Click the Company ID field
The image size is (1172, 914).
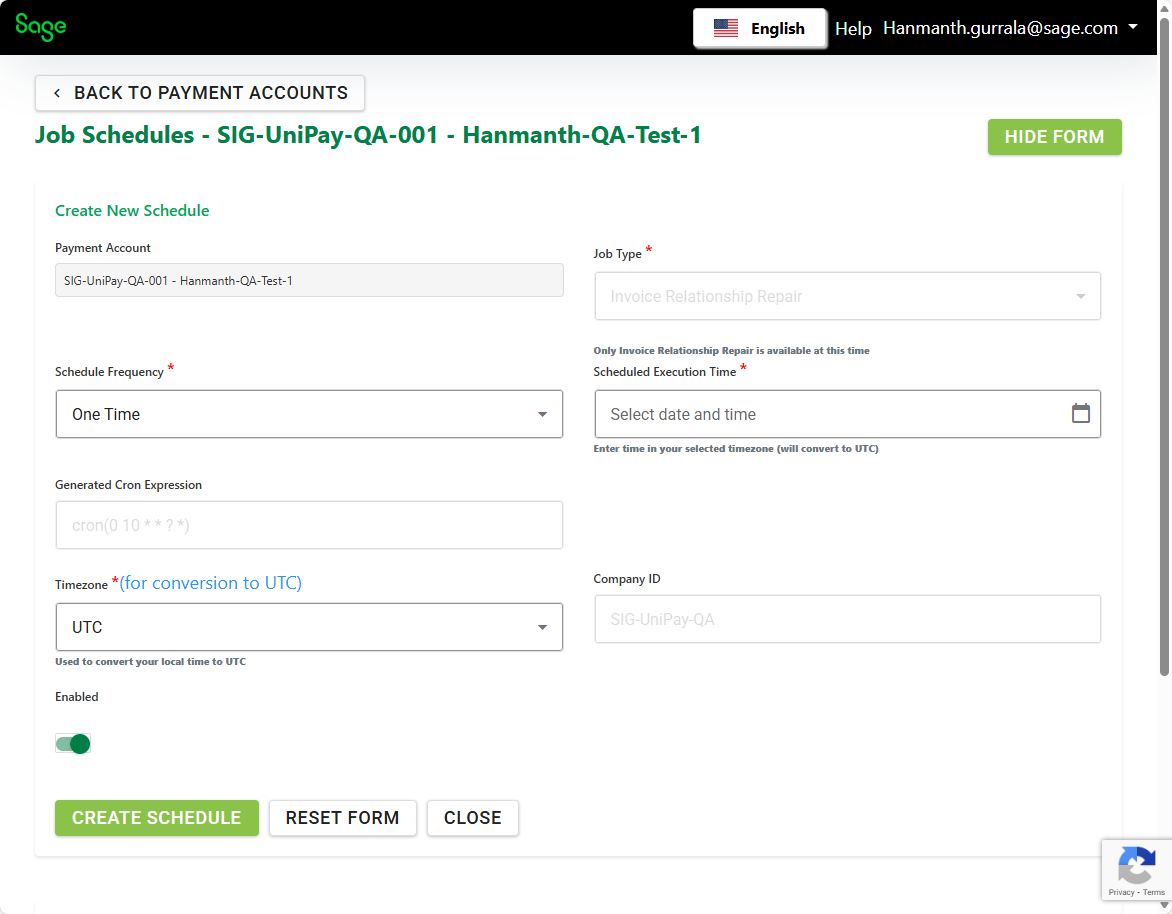pyautogui.click(x=848, y=620)
